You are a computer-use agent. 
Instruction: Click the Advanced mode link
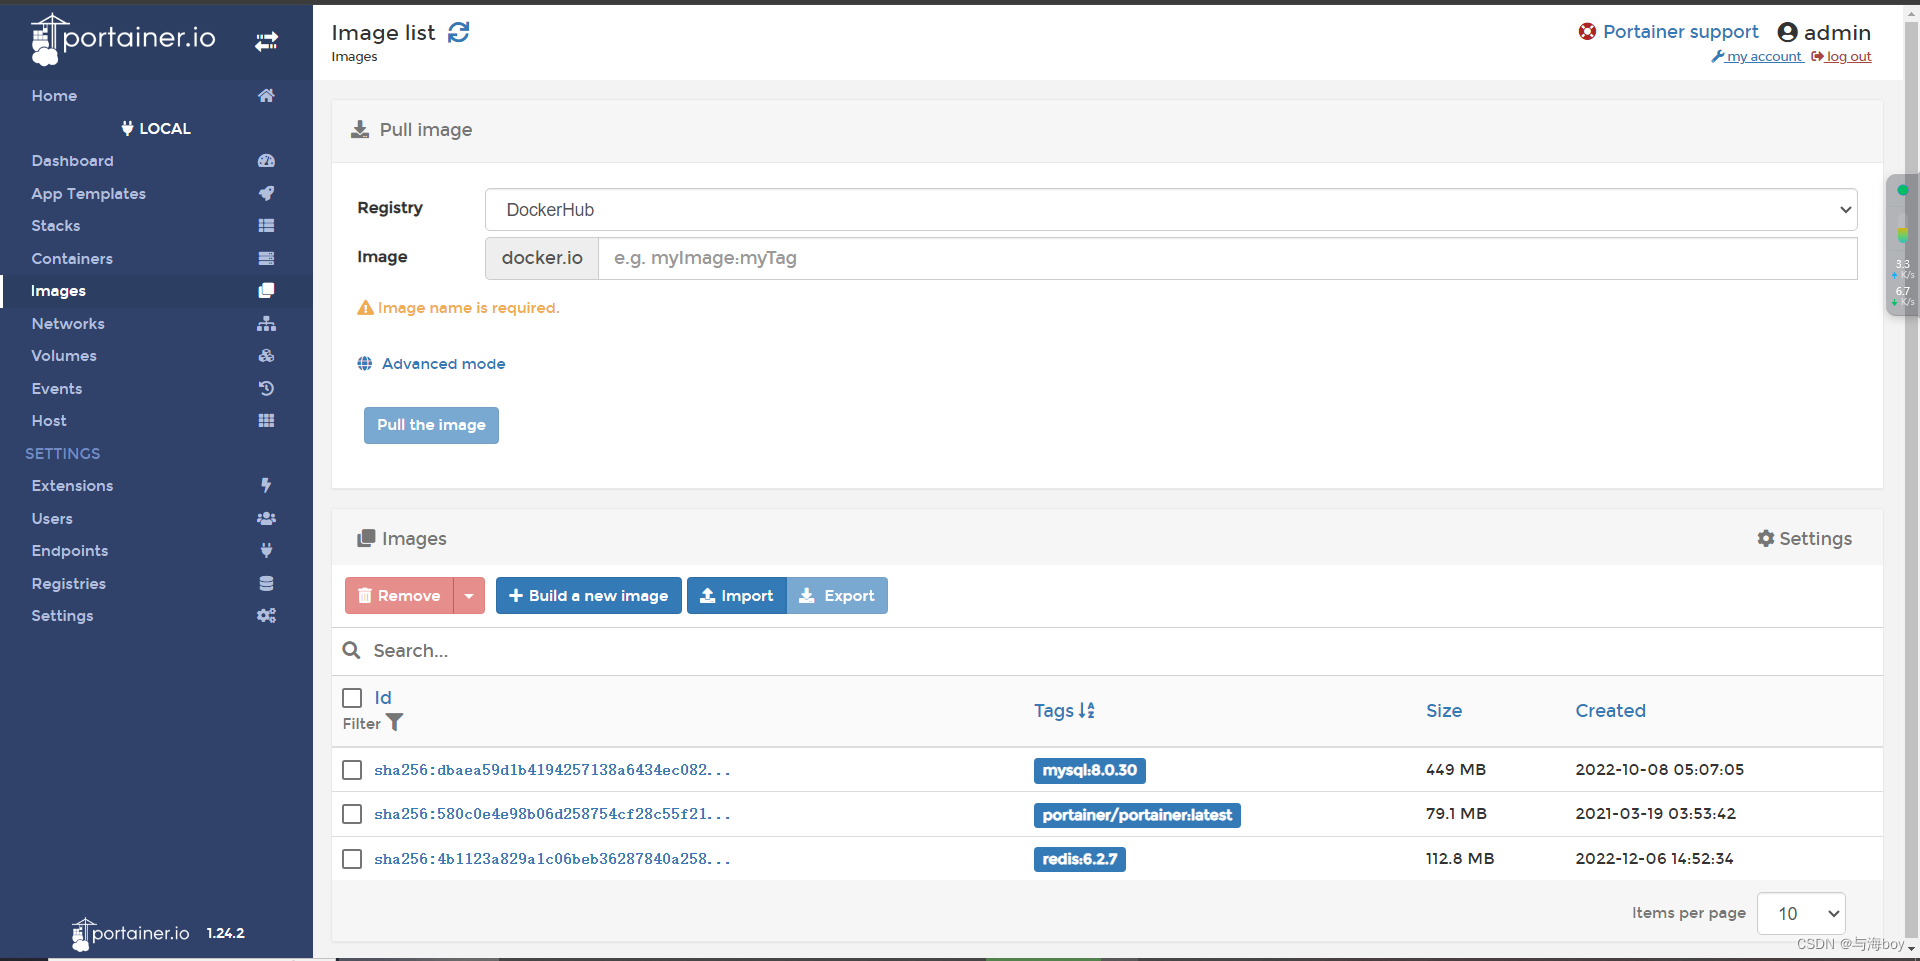pyautogui.click(x=443, y=364)
